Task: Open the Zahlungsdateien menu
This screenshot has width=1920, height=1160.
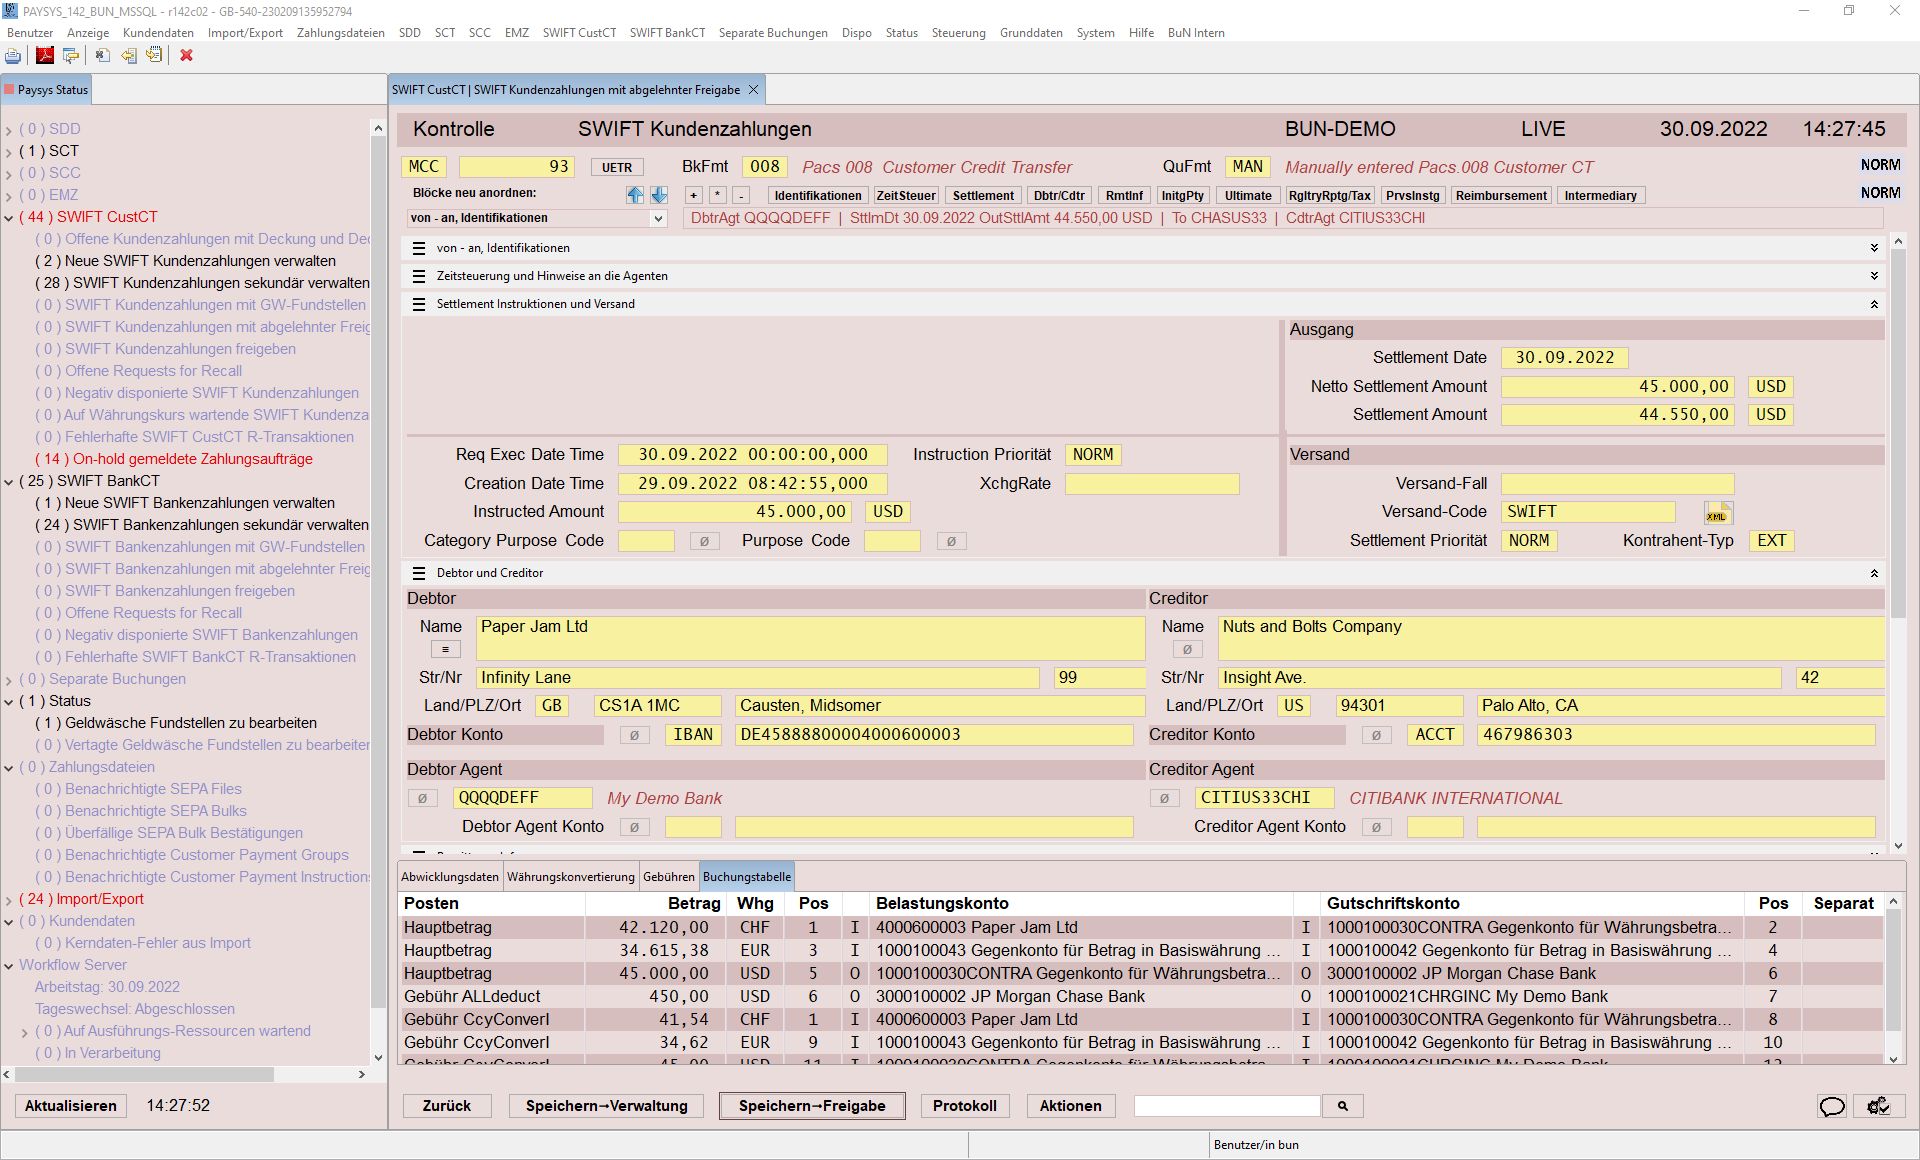Action: [340, 32]
